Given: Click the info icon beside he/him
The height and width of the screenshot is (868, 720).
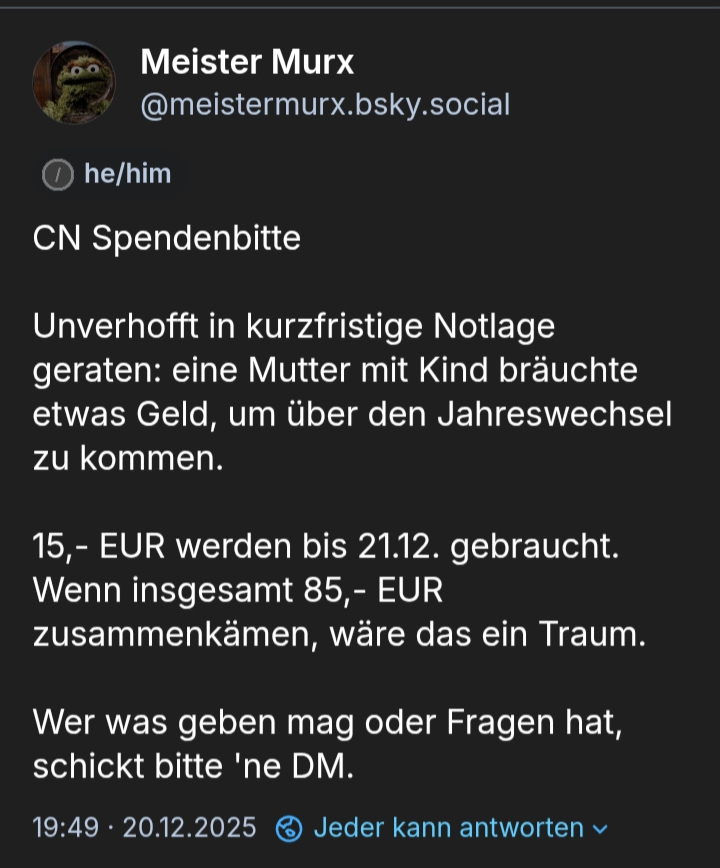Looking at the screenshot, I should tap(58, 175).
